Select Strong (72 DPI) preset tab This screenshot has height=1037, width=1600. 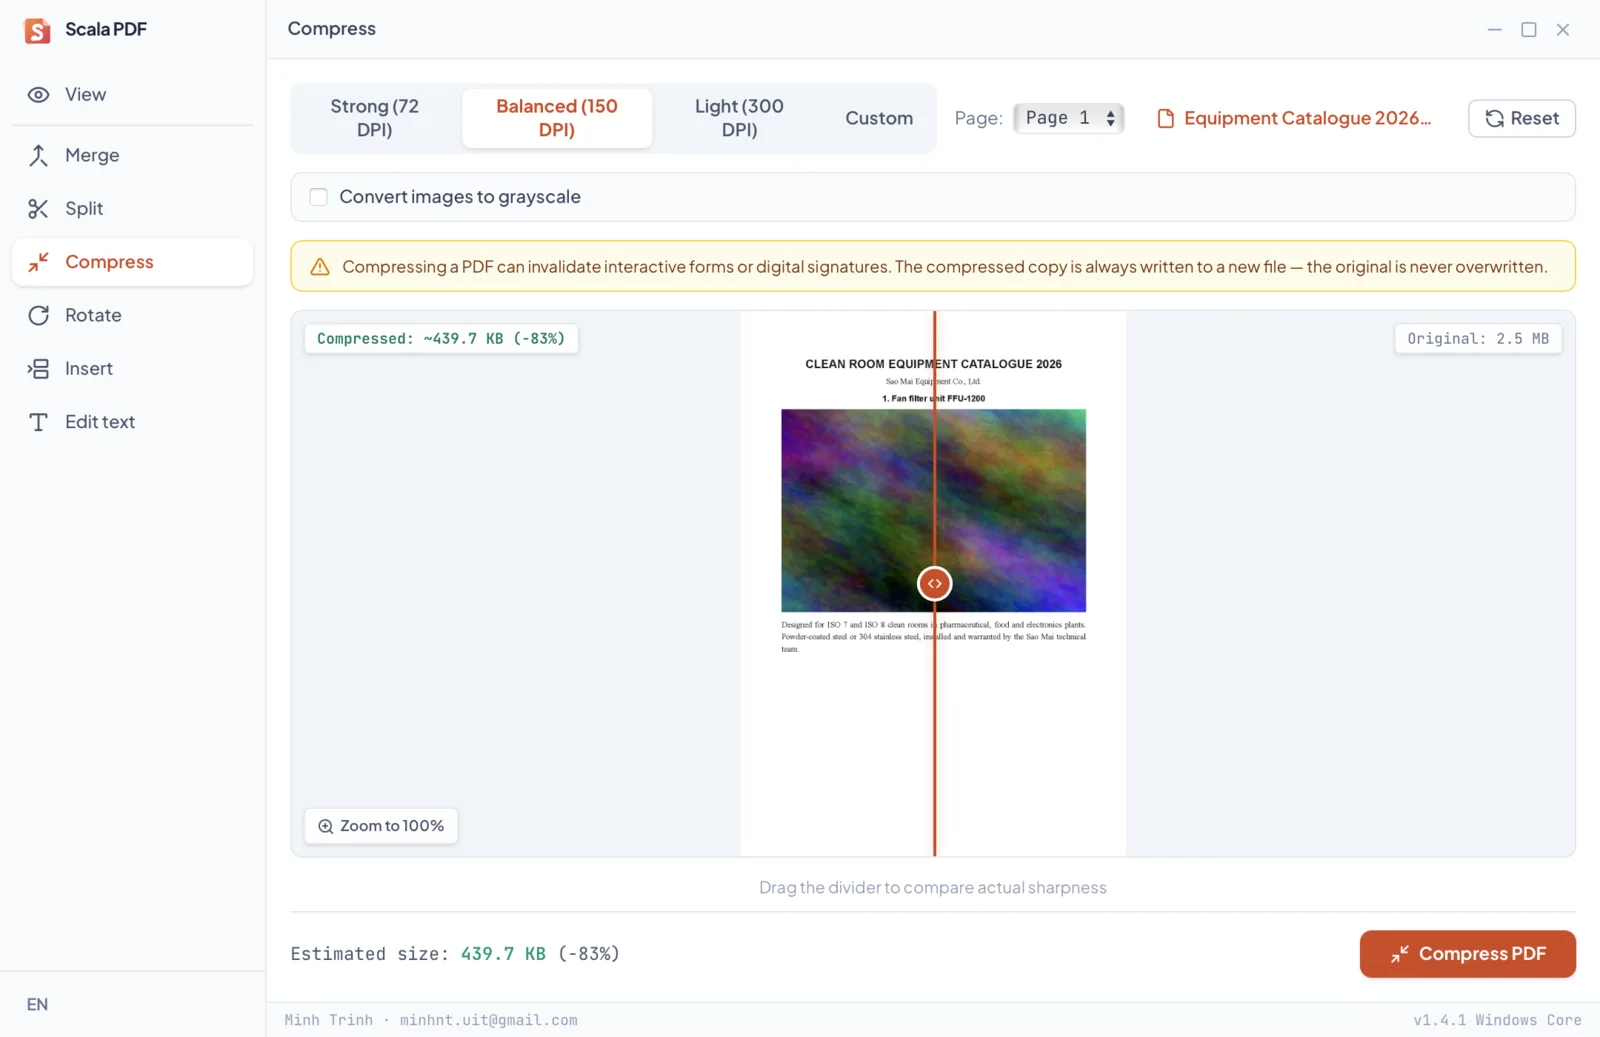click(375, 118)
